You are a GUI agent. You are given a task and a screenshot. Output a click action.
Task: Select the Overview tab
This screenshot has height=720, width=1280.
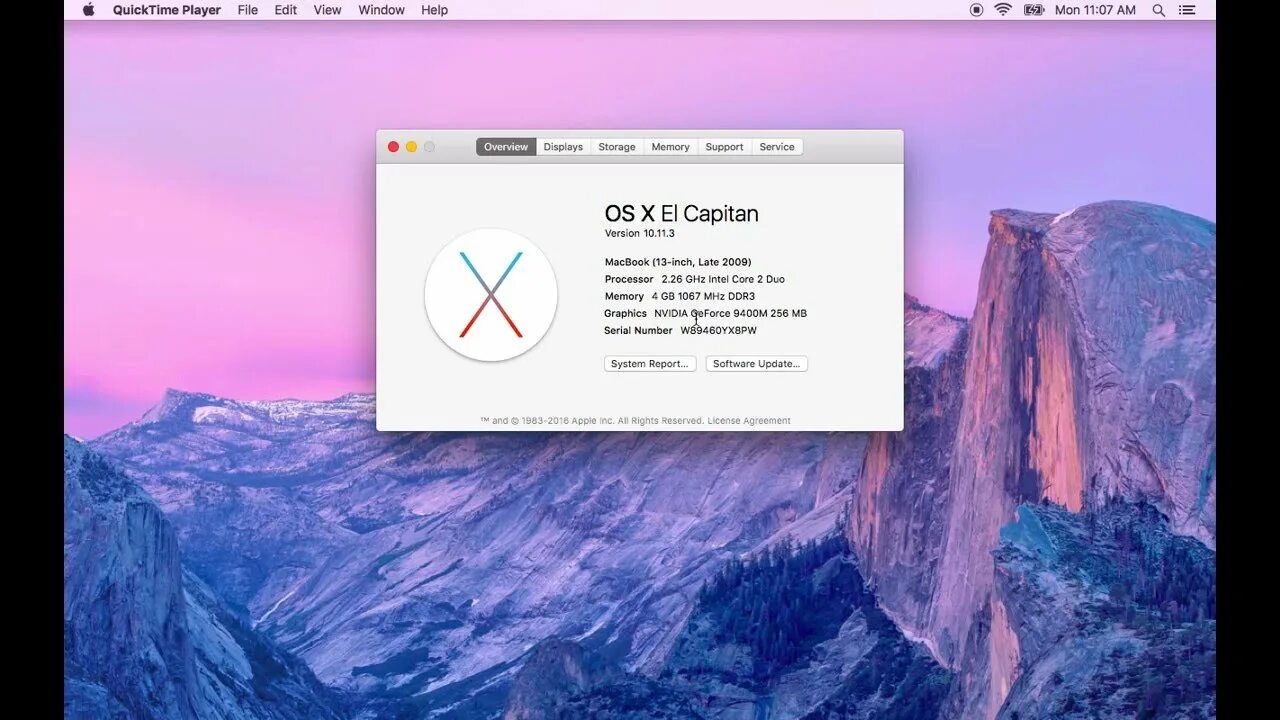pyautogui.click(x=506, y=147)
